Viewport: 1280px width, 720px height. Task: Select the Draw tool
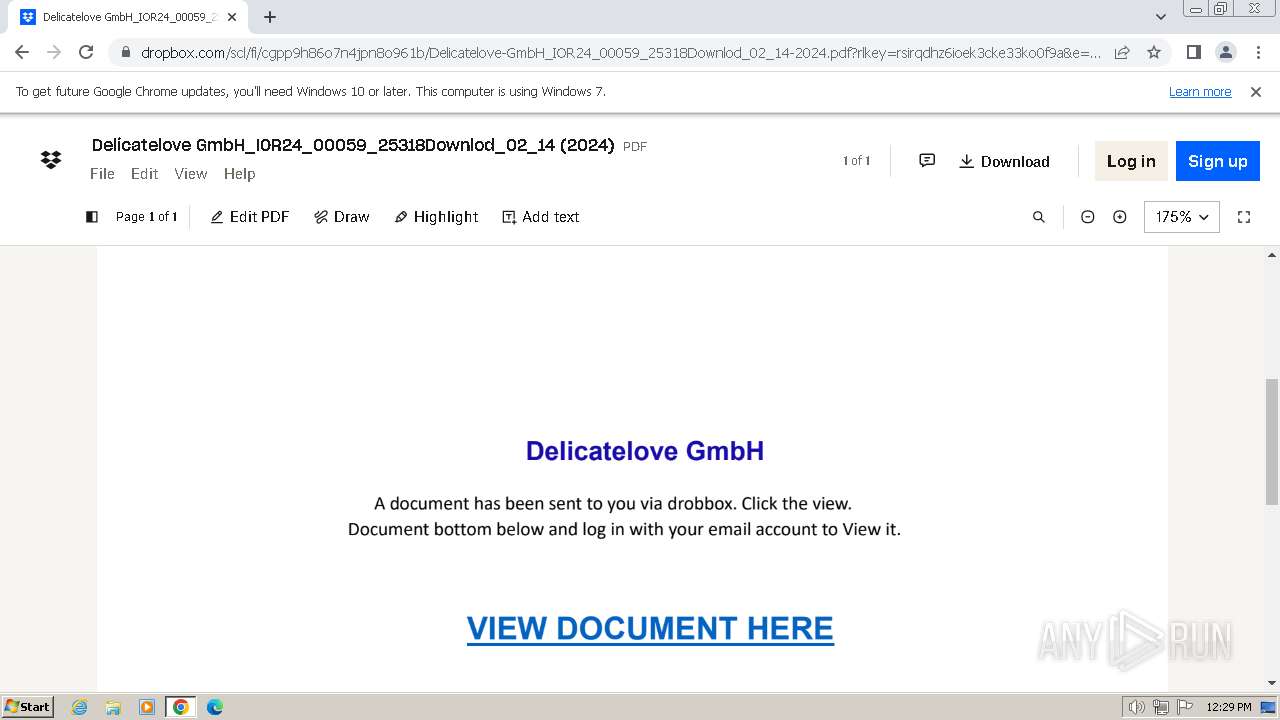tap(342, 217)
